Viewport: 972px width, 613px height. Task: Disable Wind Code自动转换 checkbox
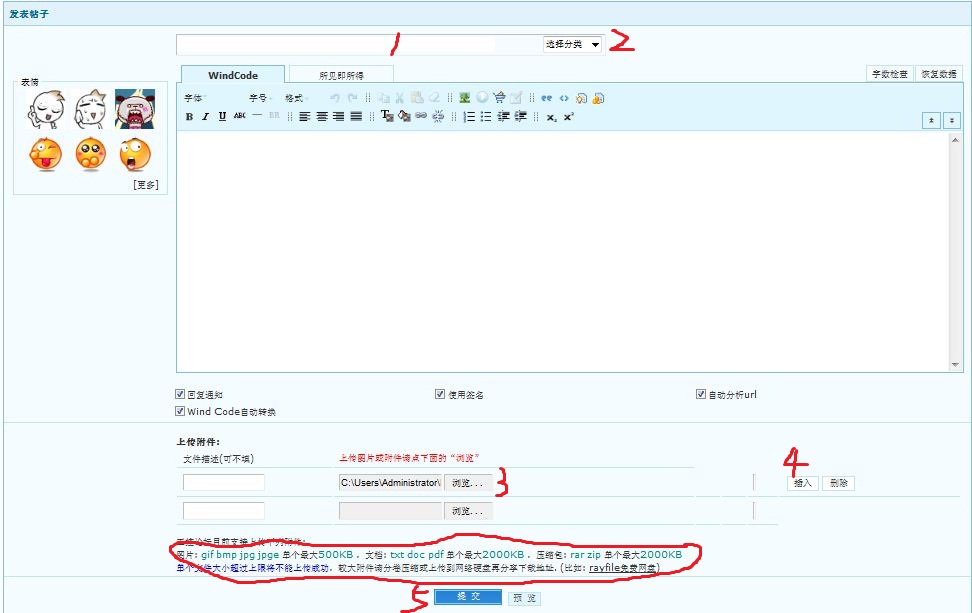[180, 411]
